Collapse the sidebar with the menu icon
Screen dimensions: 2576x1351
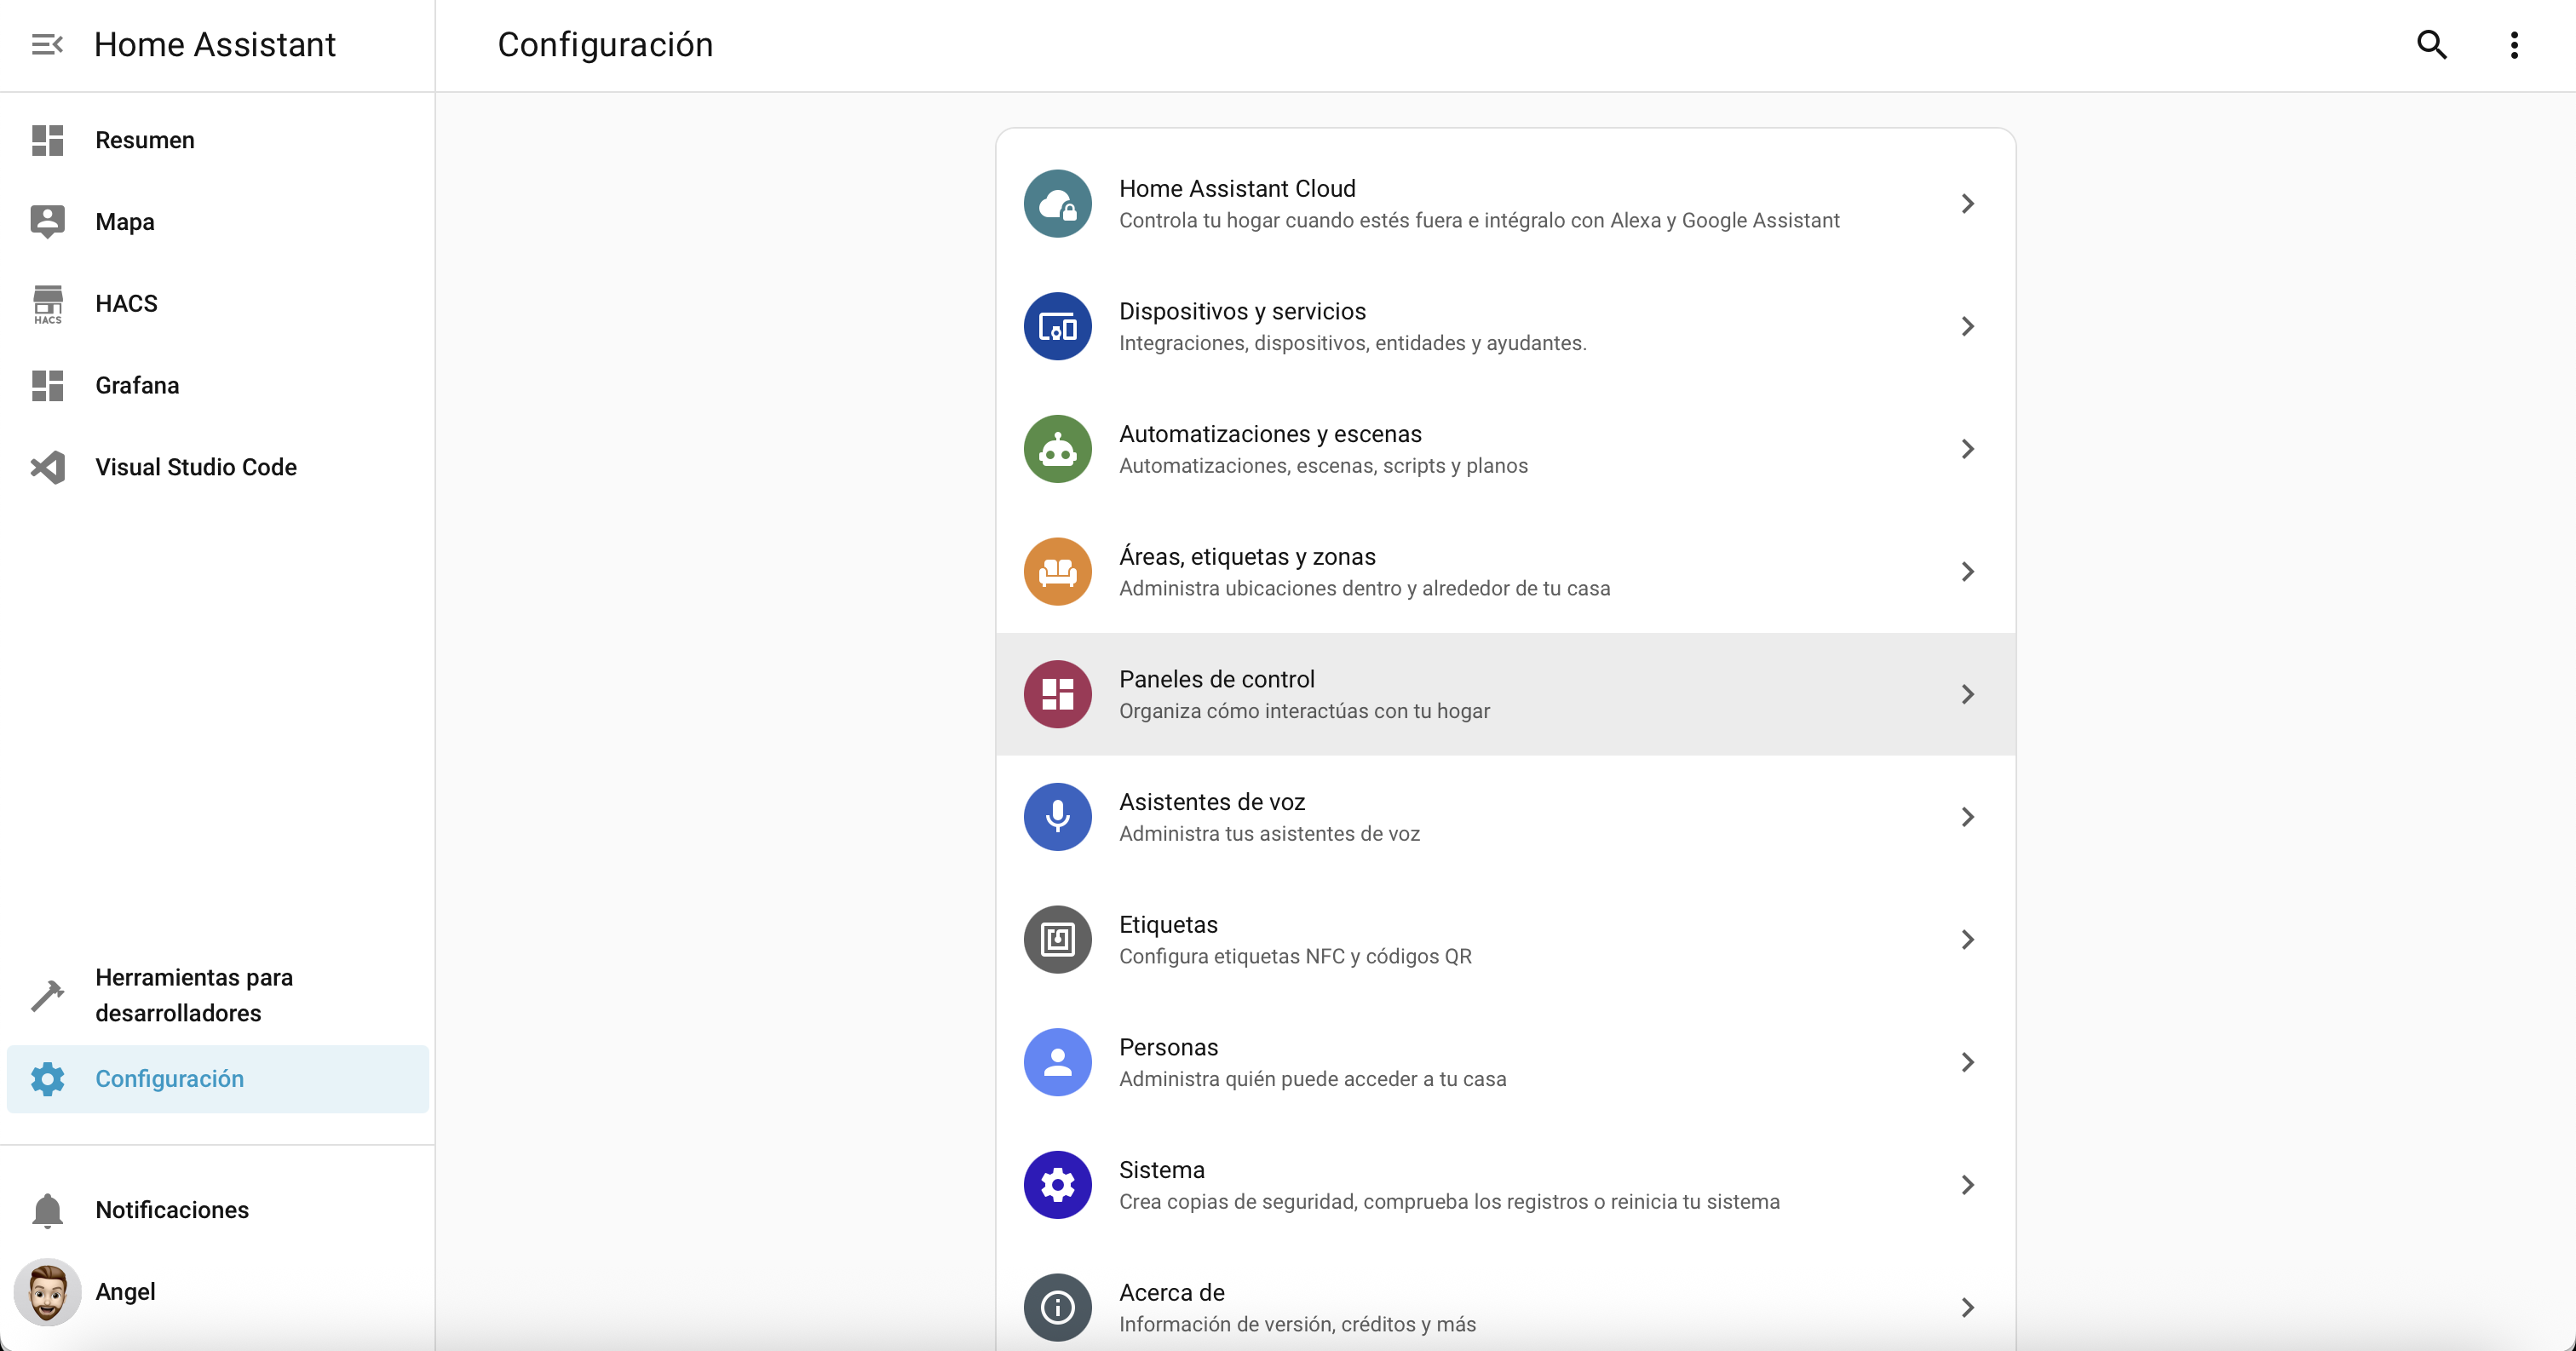pos(47,44)
